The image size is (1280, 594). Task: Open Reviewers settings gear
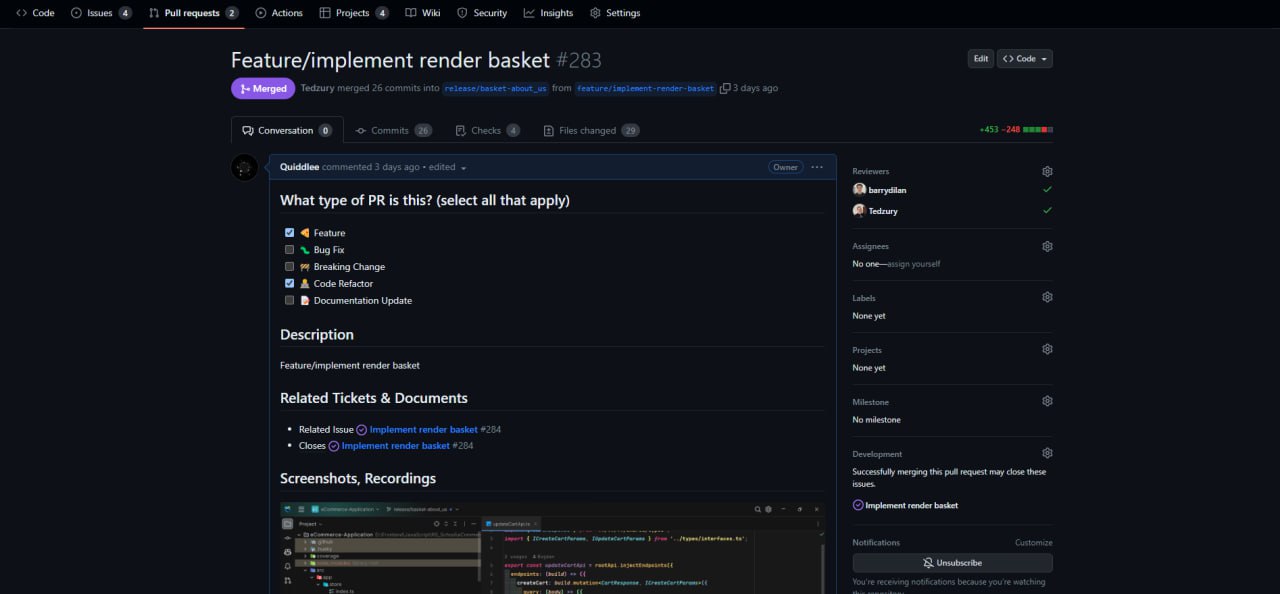point(1047,172)
